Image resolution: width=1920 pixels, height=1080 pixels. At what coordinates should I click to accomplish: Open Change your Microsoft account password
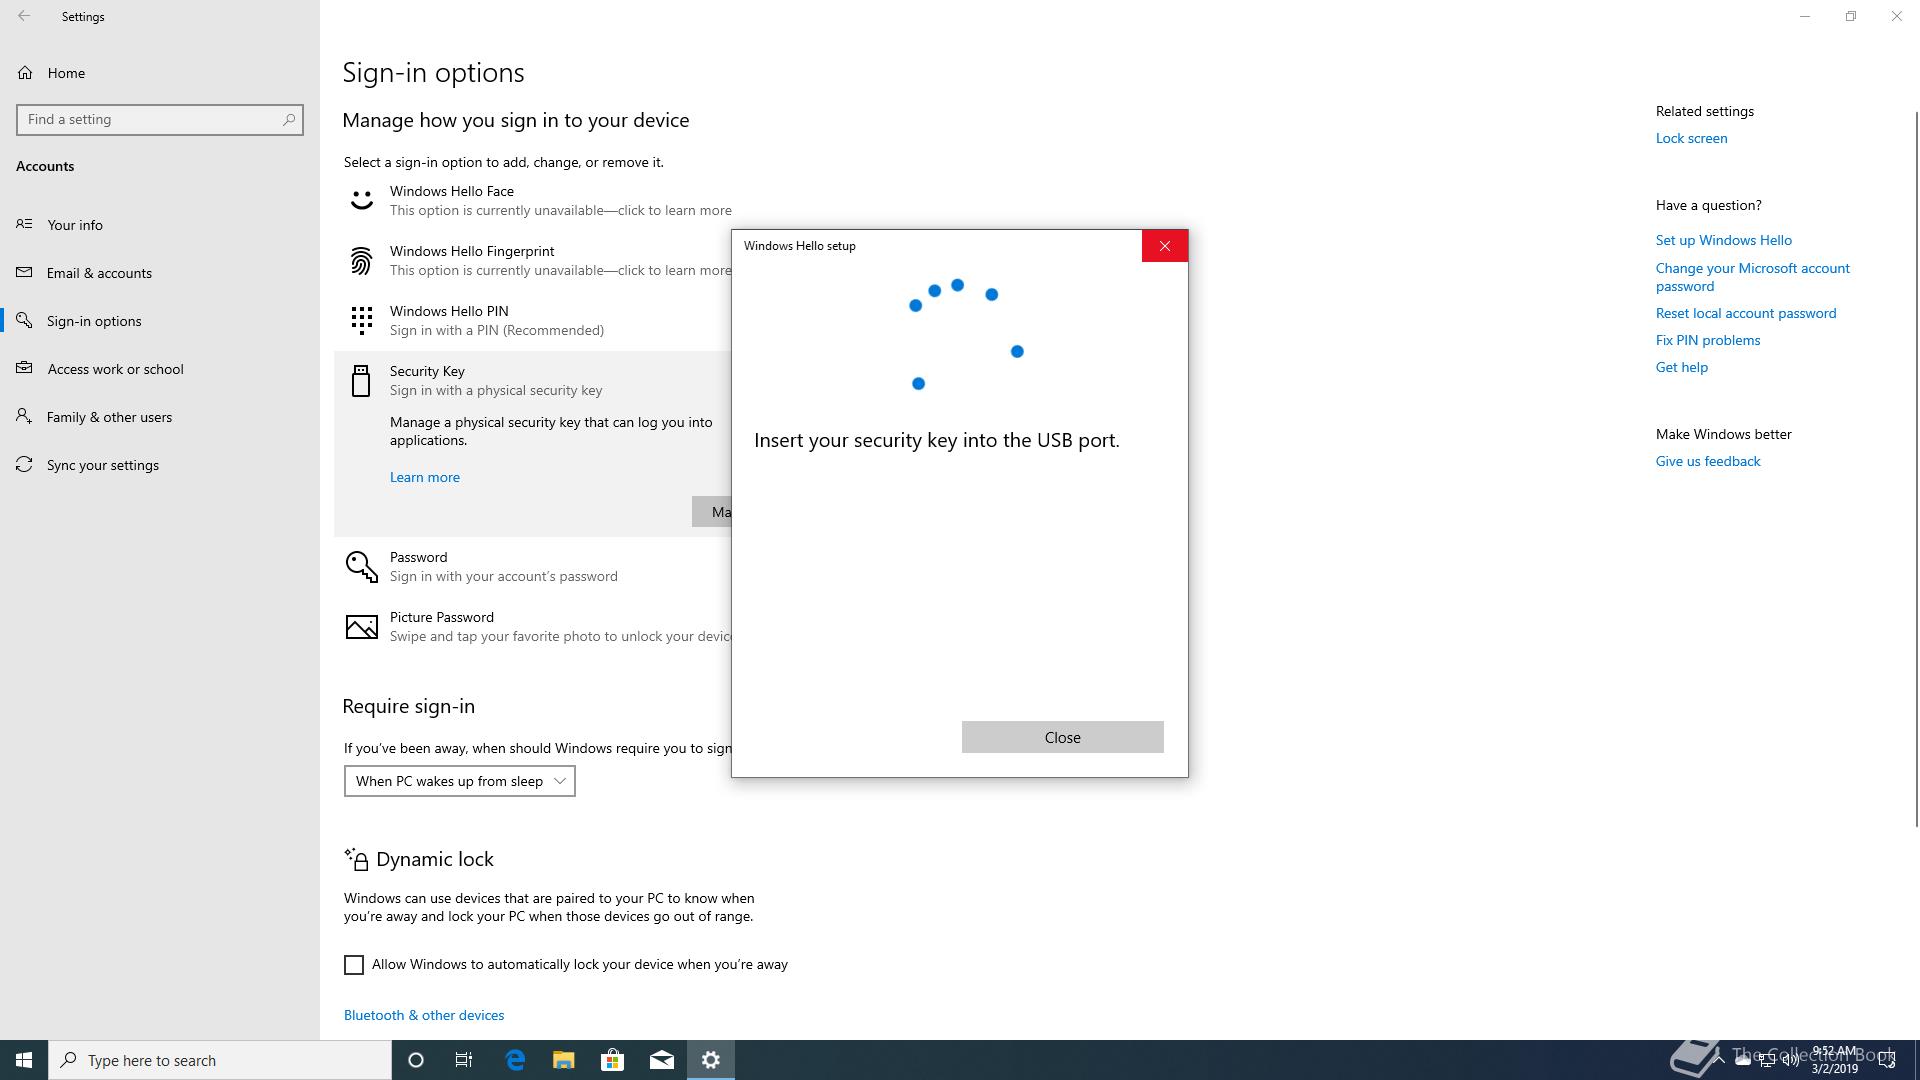[x=1752, y=277]
